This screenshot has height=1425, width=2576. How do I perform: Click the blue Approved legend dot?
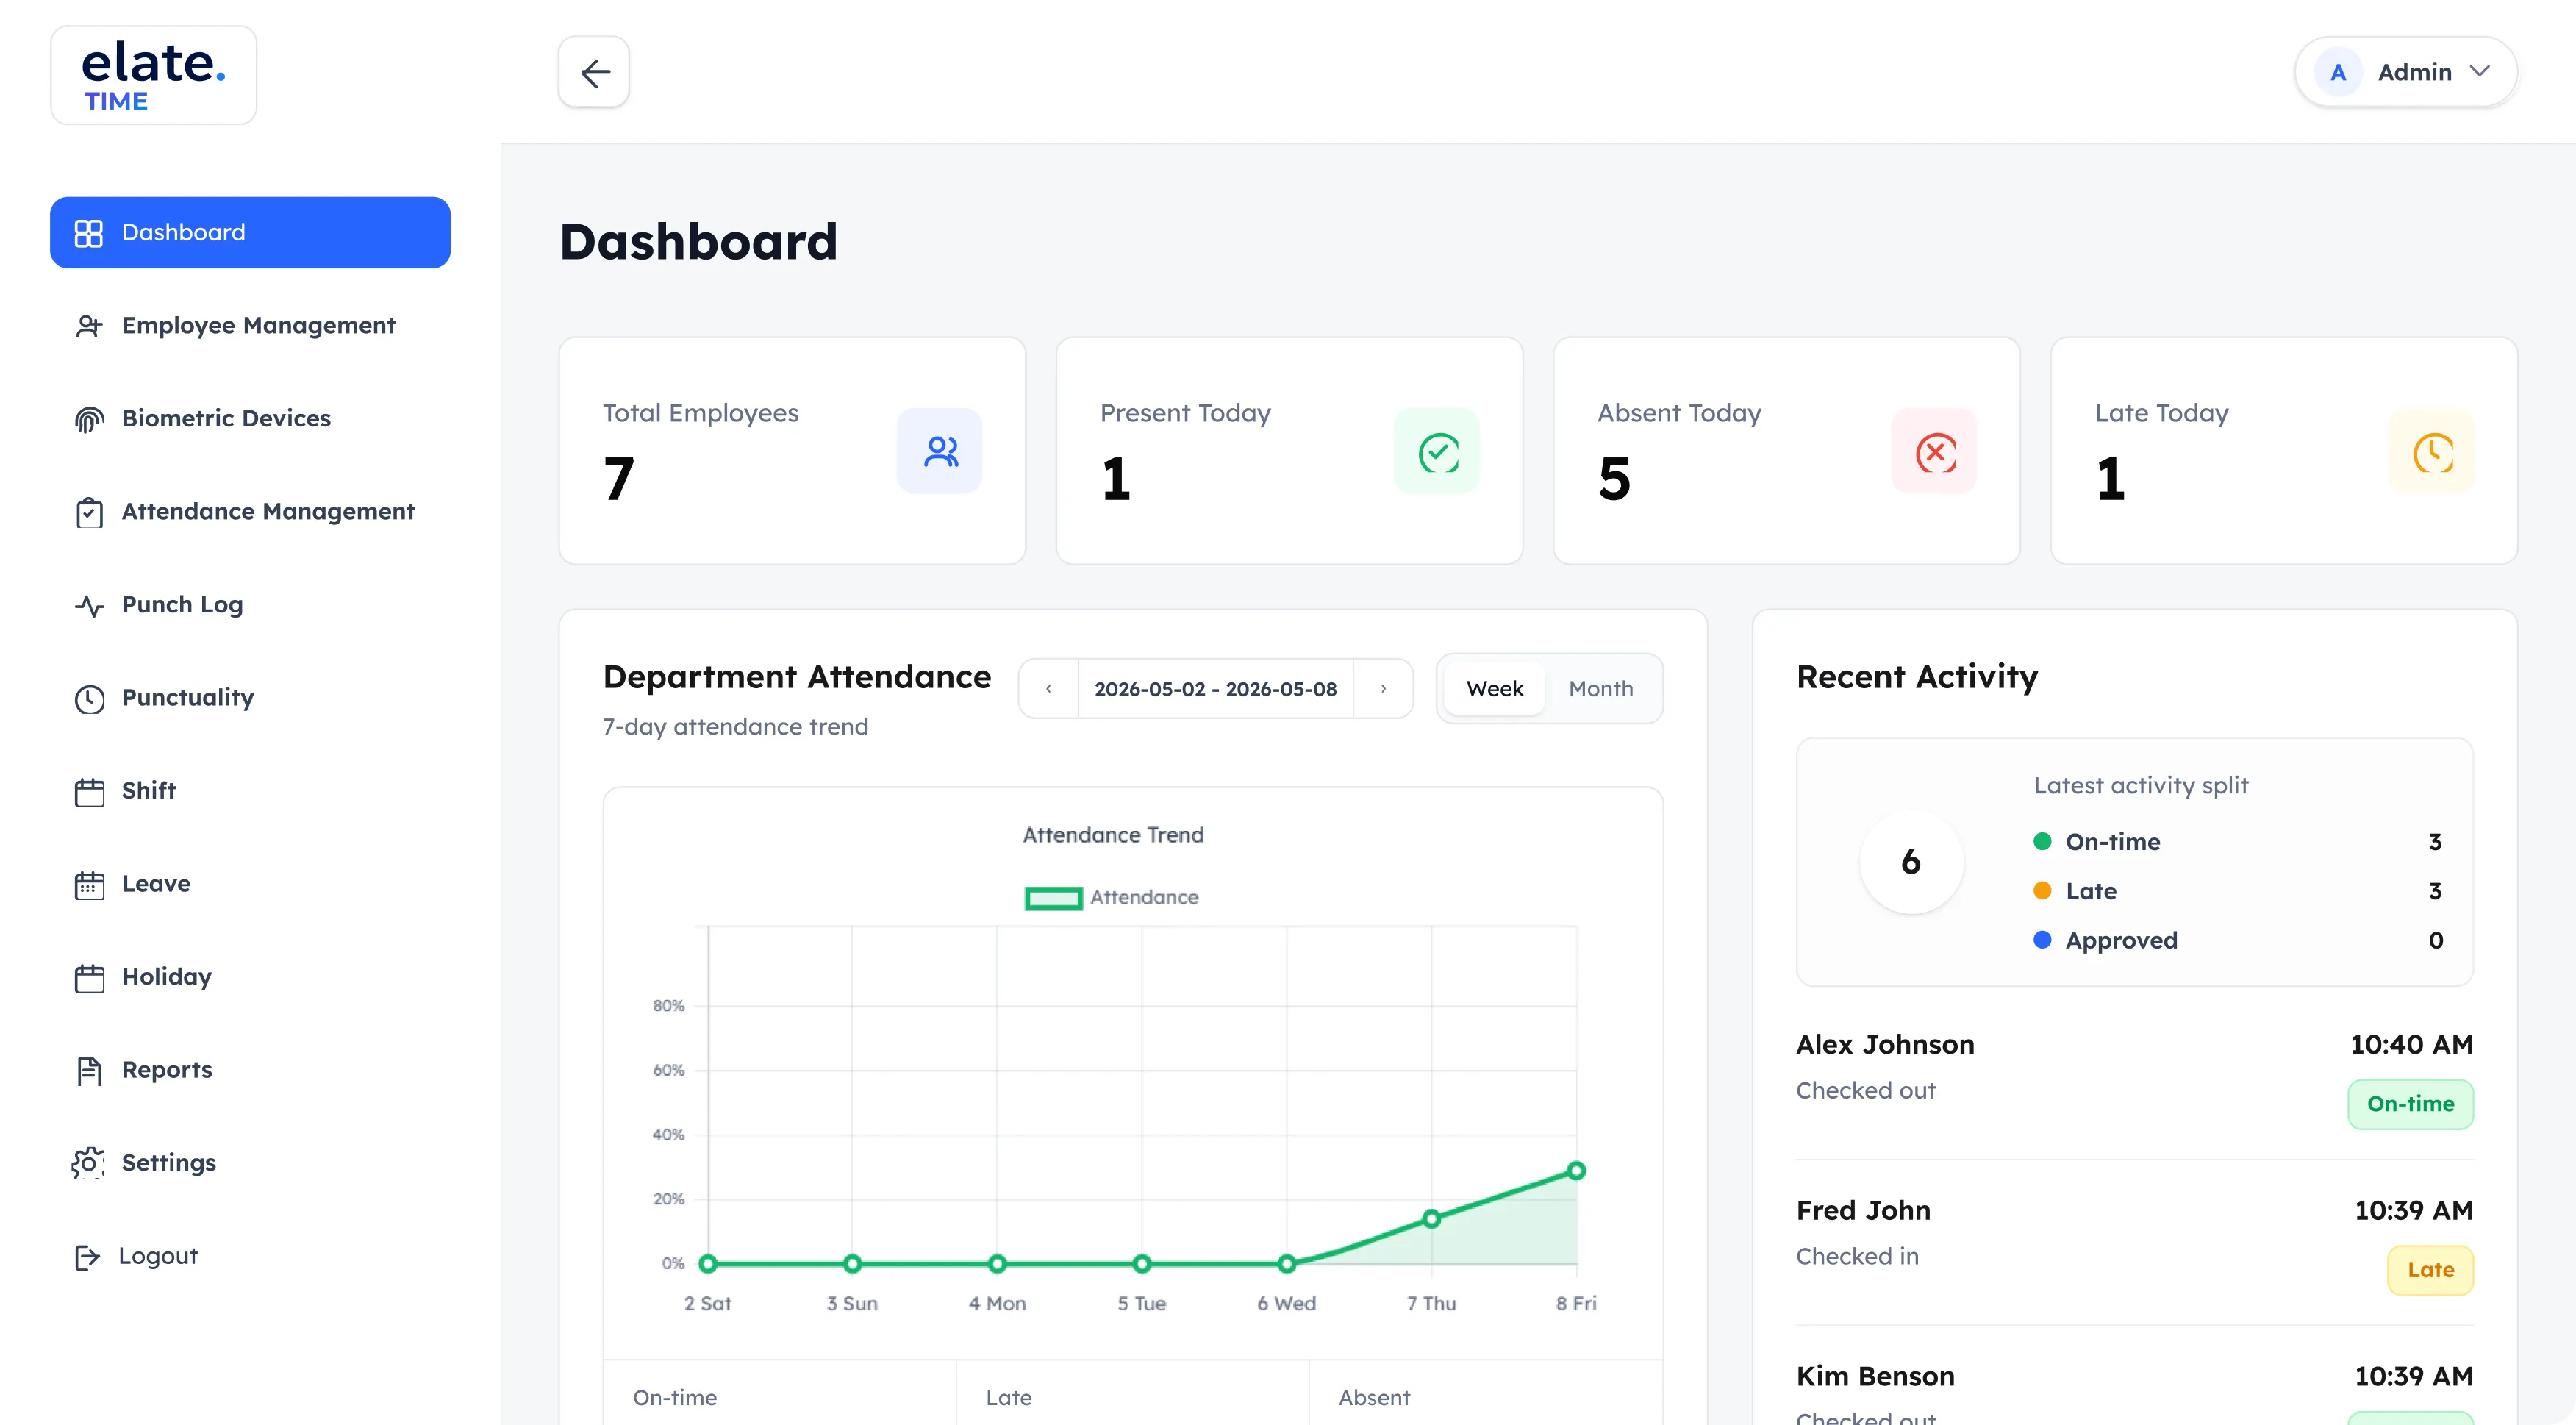(x=2042, y=939)
